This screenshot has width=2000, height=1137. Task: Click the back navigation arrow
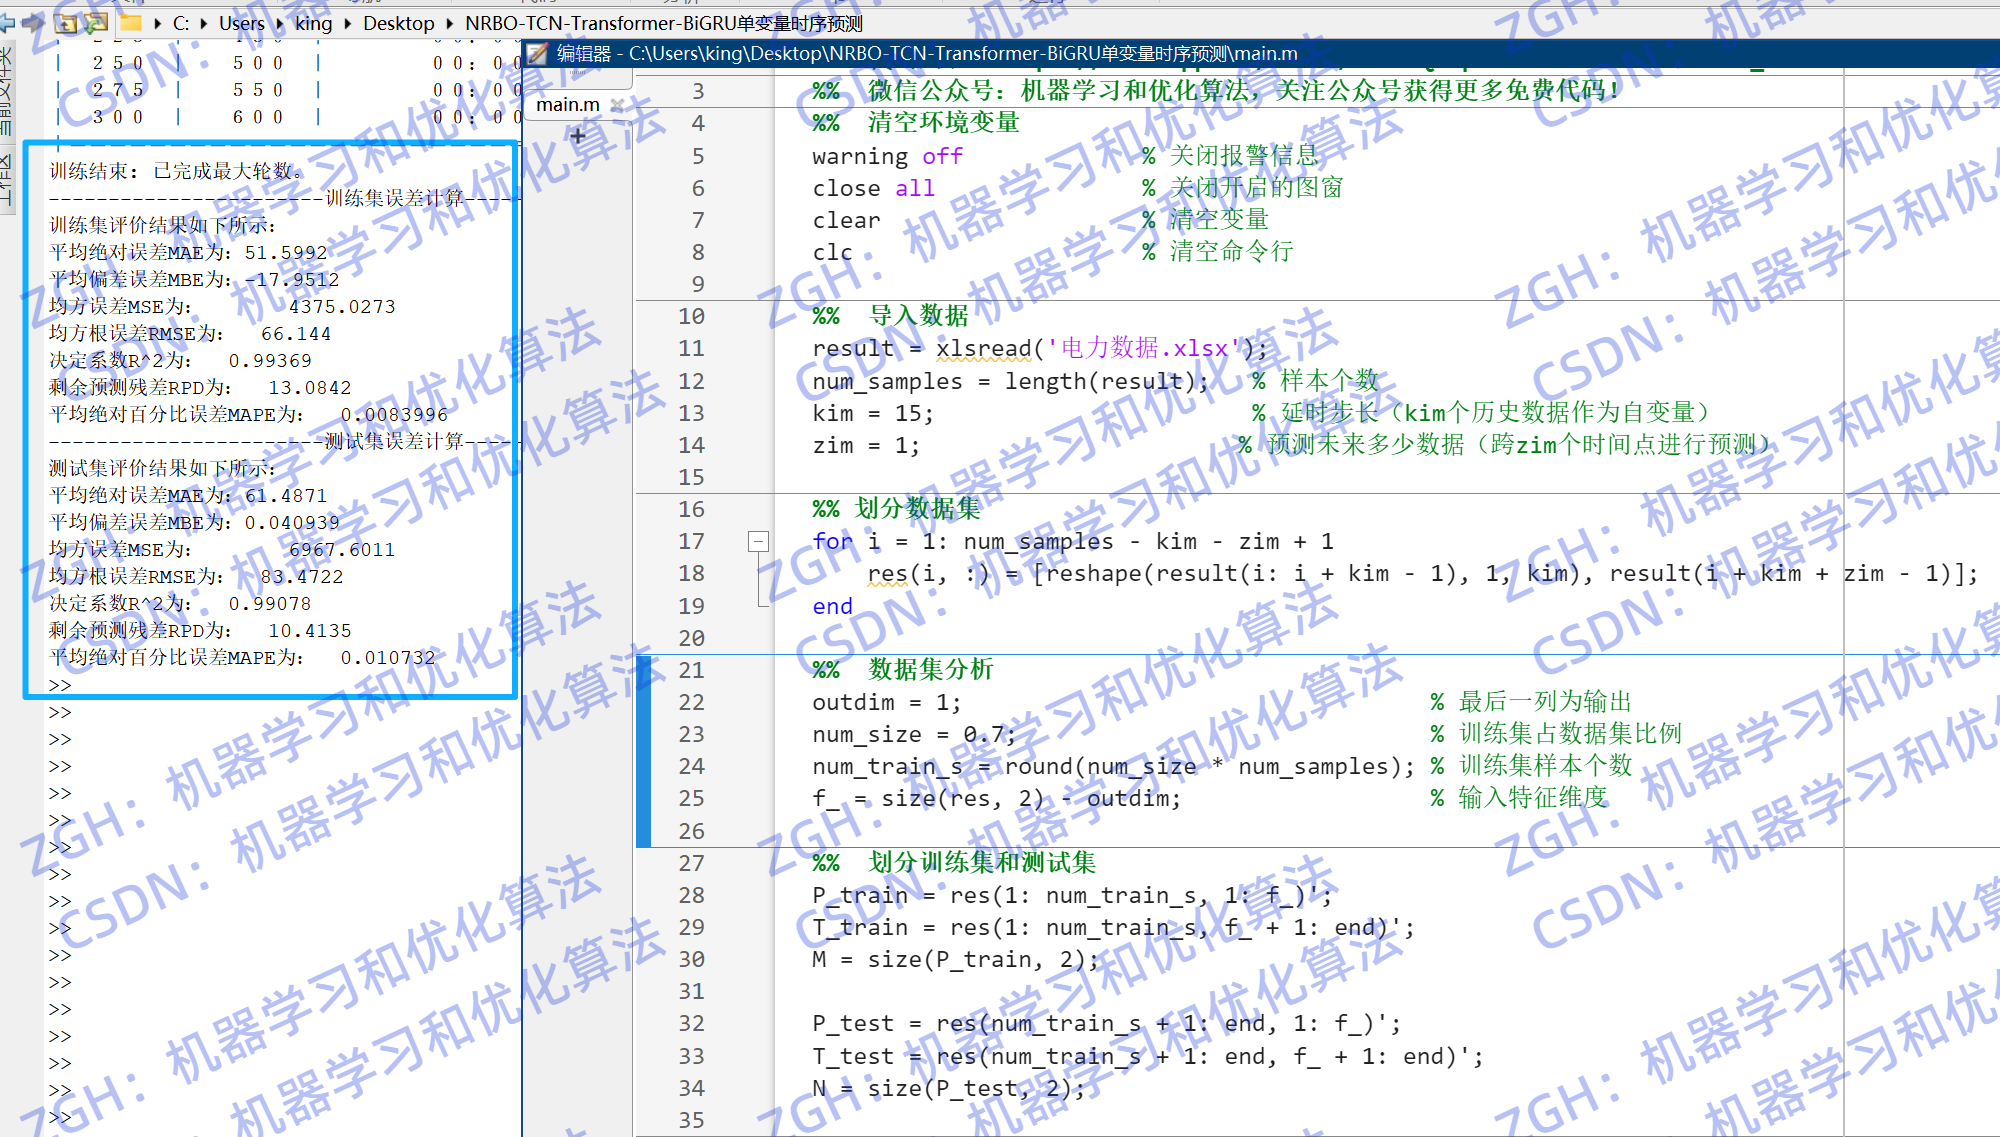click(x=7, y=22)
